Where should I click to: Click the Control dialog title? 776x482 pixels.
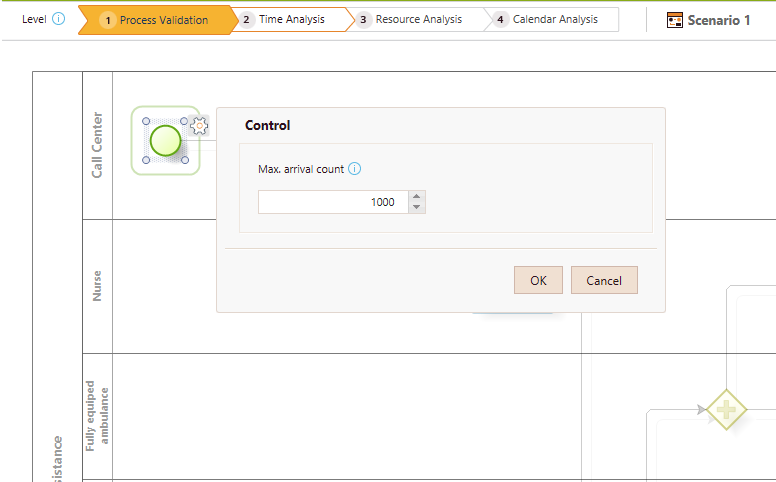pyautogui.click(x=267, y=125)
